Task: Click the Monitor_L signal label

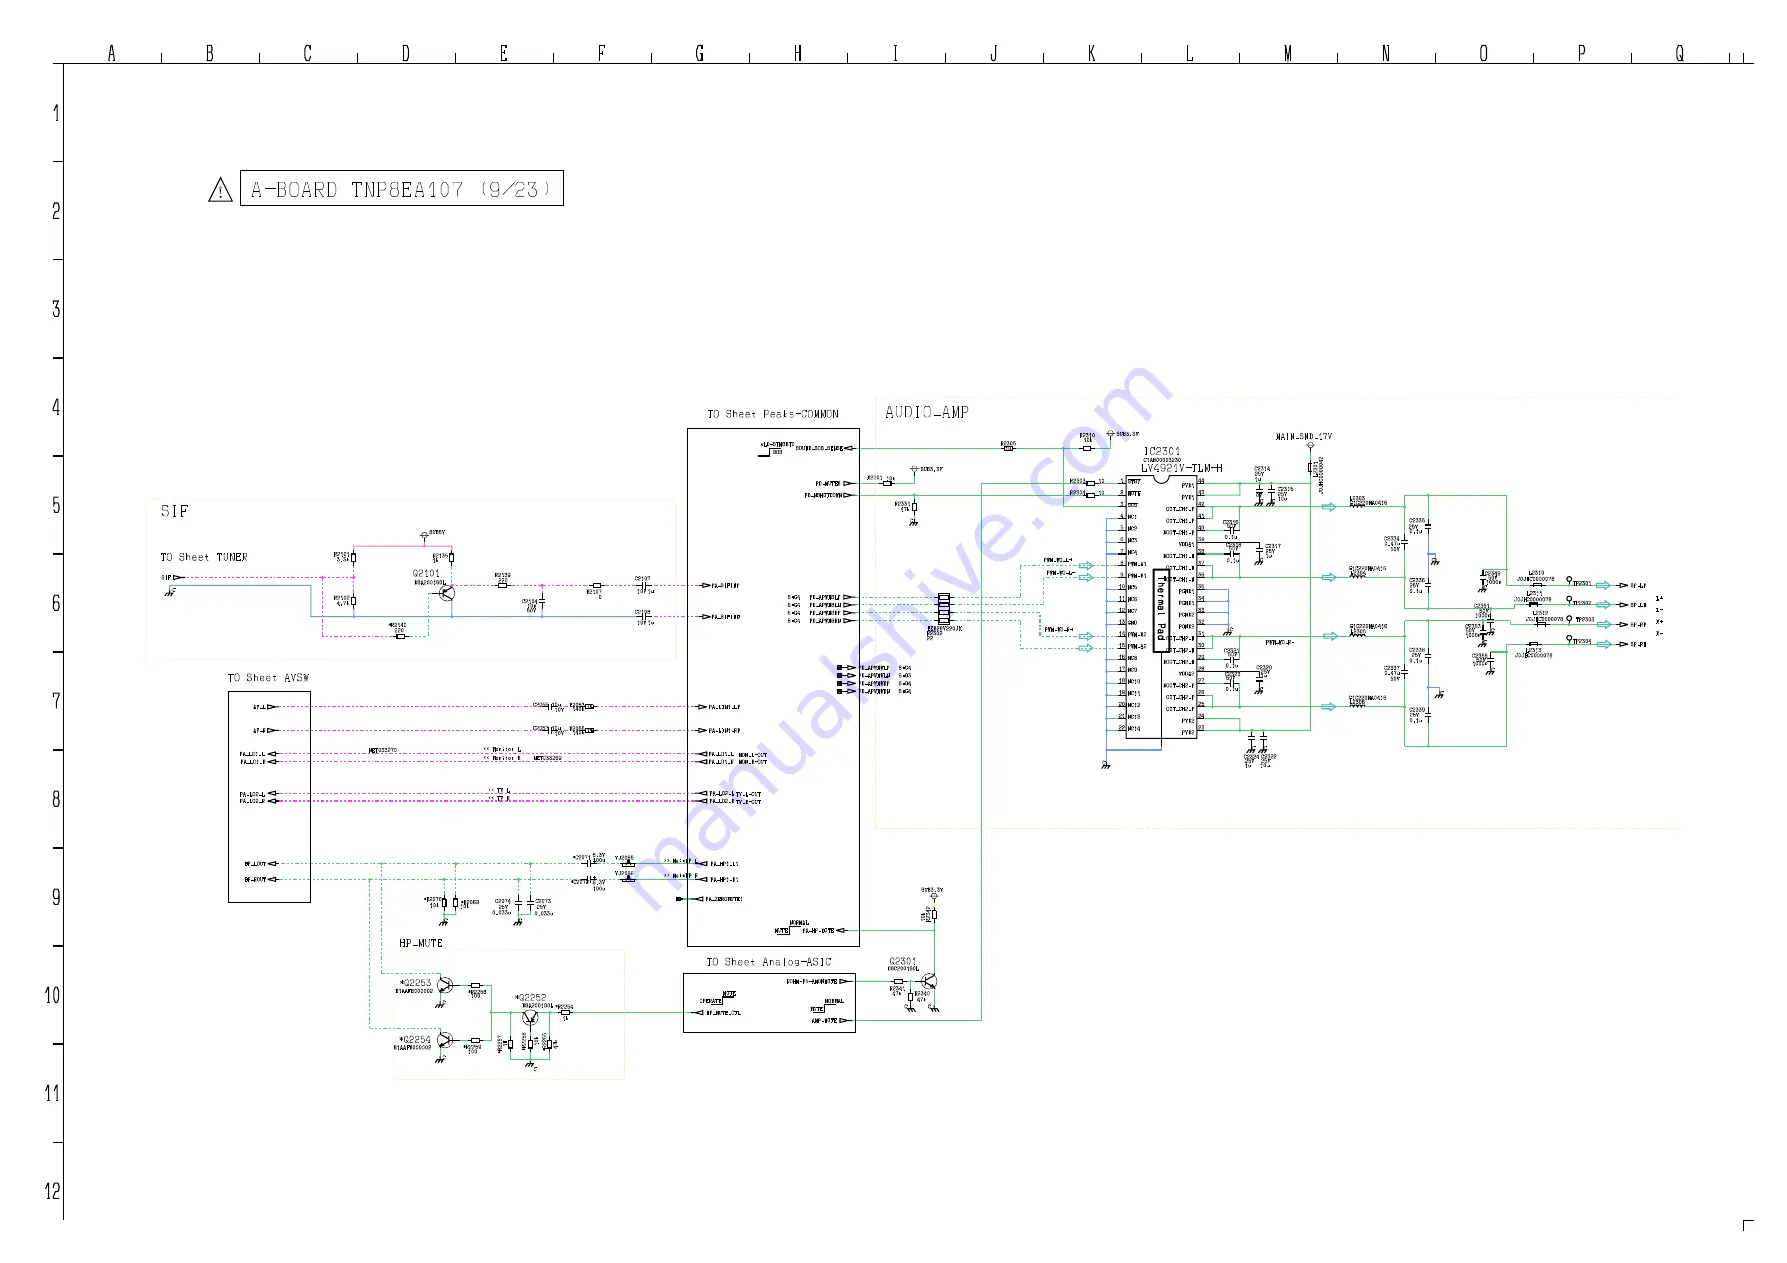Action: [x=505, y=750]
